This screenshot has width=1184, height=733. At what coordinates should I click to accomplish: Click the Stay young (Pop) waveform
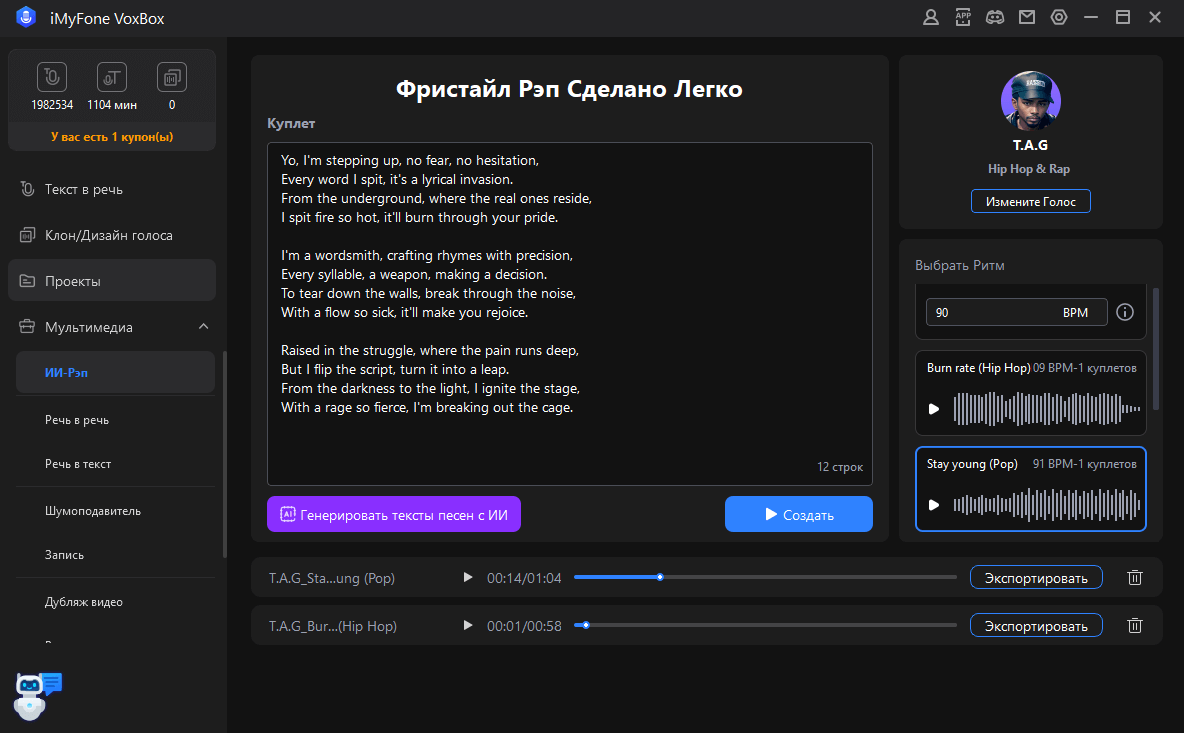coord(1047,505)
